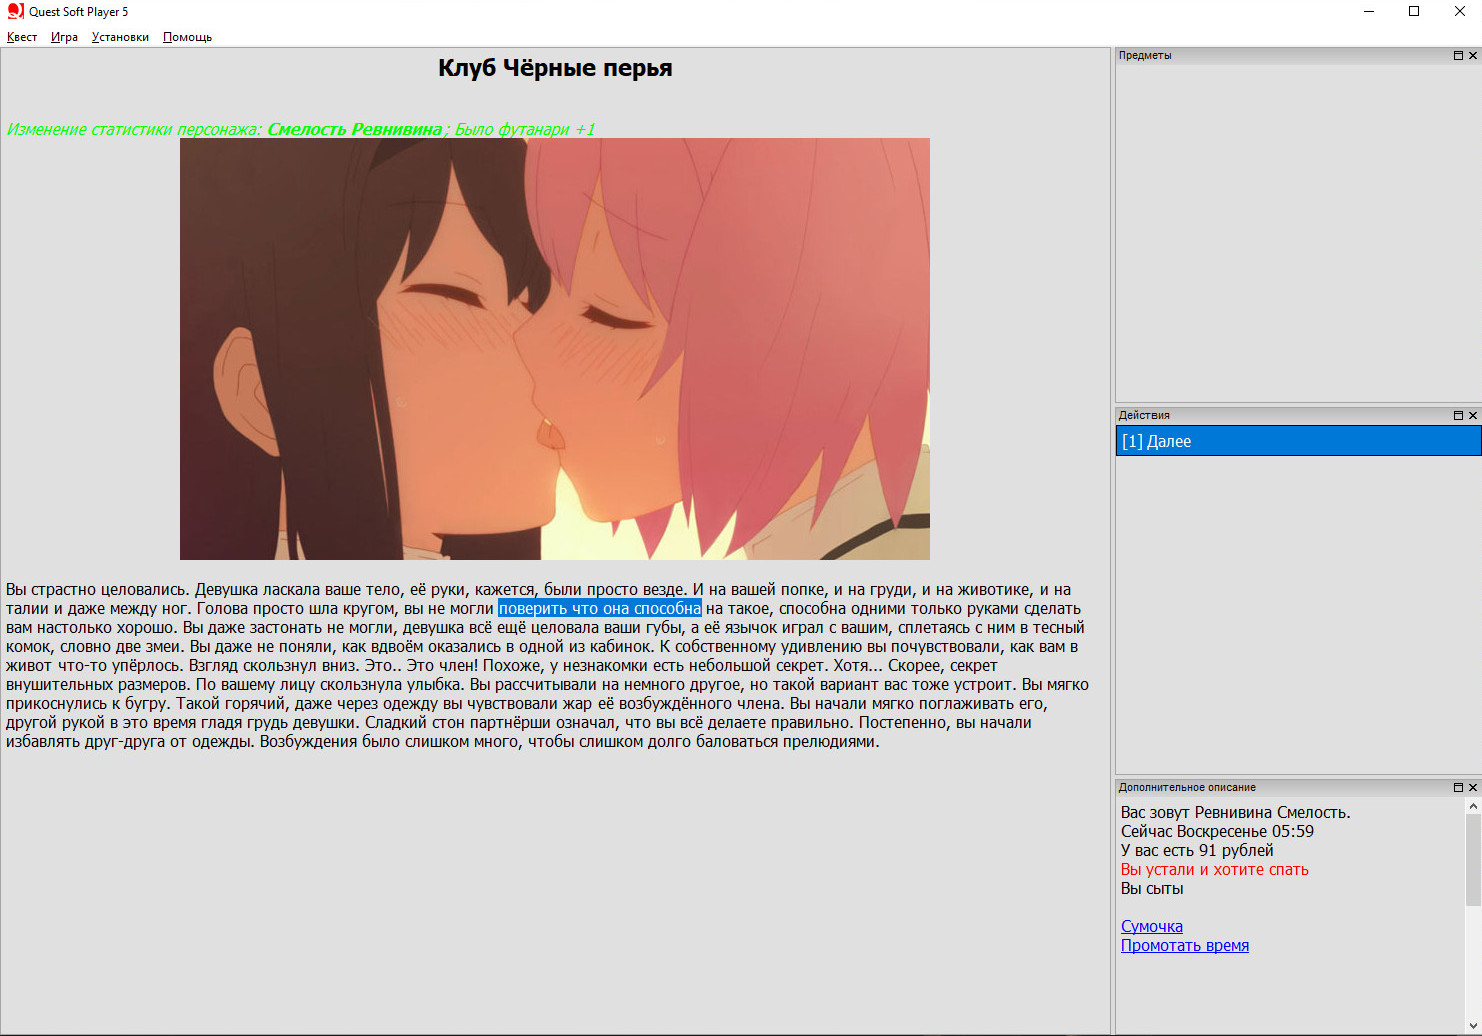
Task: Open the Помощь menu
Action: point(187,37)
